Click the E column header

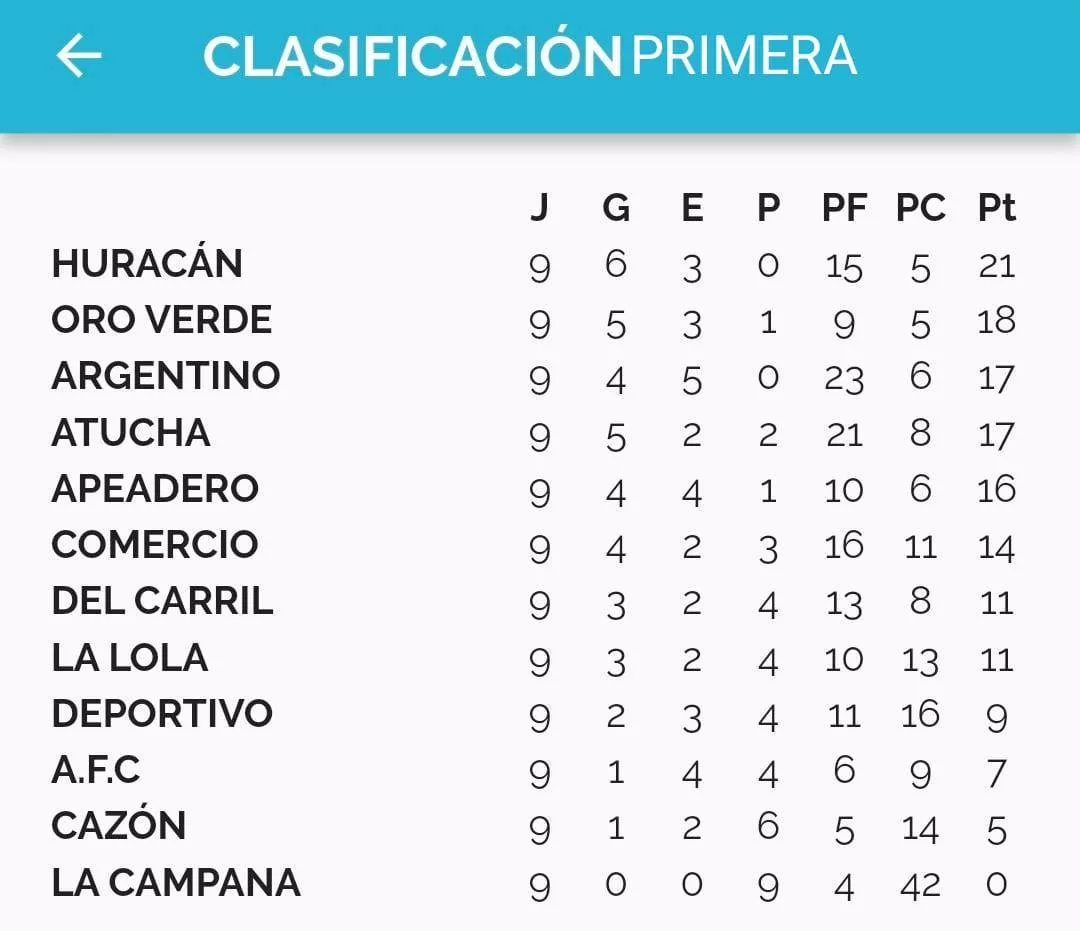tap(692, 208)
